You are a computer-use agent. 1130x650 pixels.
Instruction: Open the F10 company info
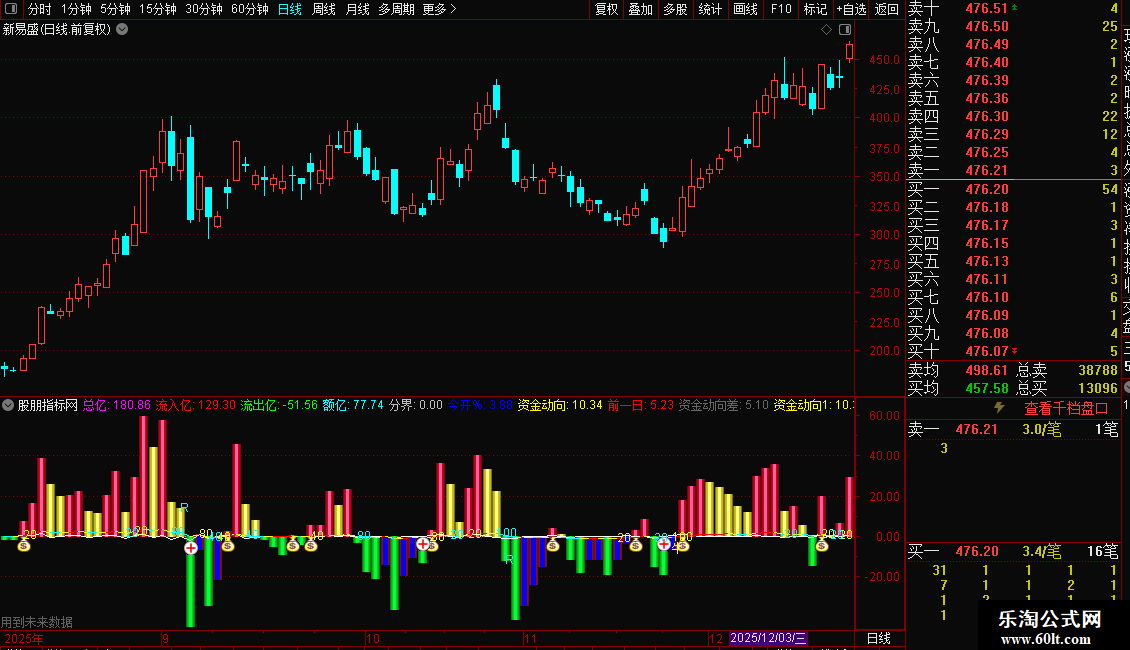[780, 9]
